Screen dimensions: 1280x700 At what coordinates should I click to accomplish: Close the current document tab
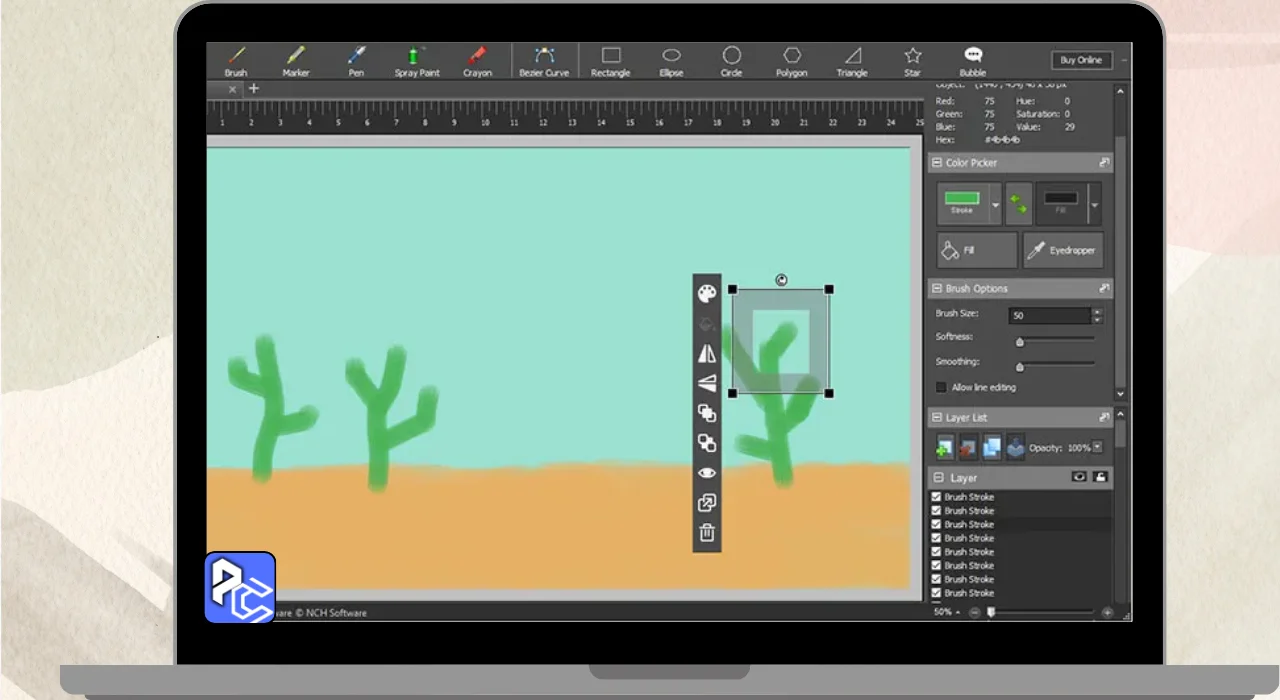pyautogui.click(x=233, y=89)
